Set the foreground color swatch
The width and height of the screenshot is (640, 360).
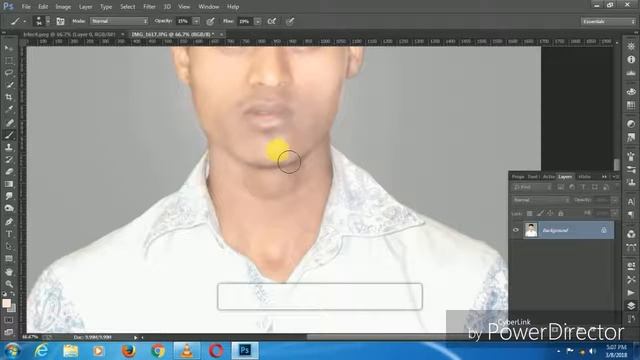pyautogui.click(x=6, y=303)
